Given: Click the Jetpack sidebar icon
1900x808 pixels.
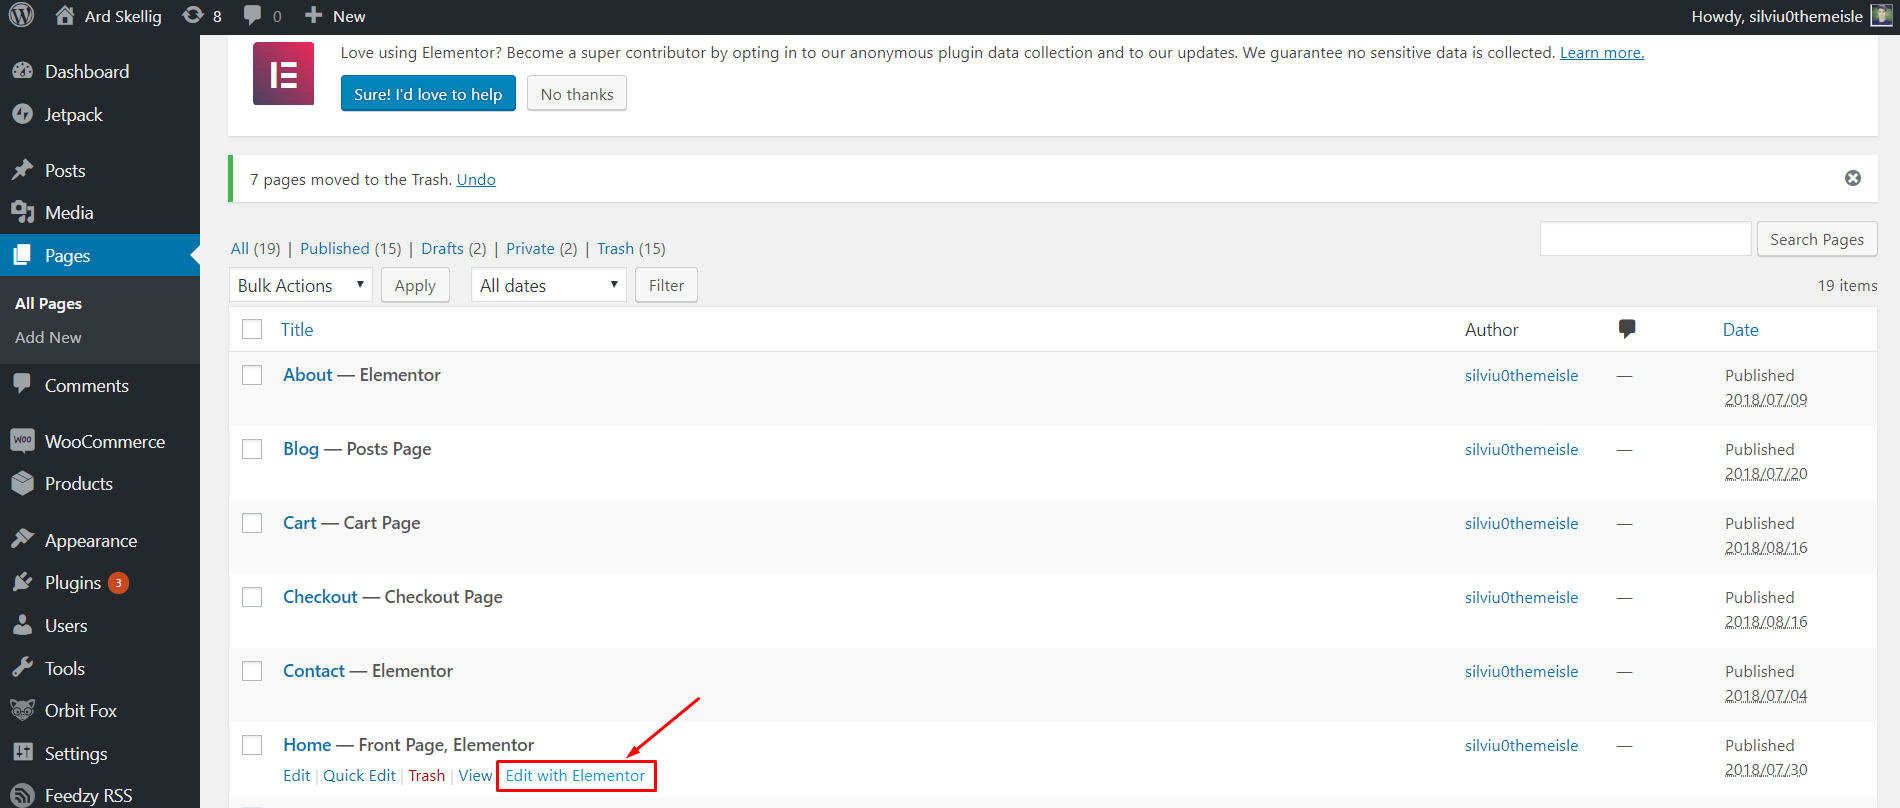Looking at the screenshot, I should [x=22, y=114].
